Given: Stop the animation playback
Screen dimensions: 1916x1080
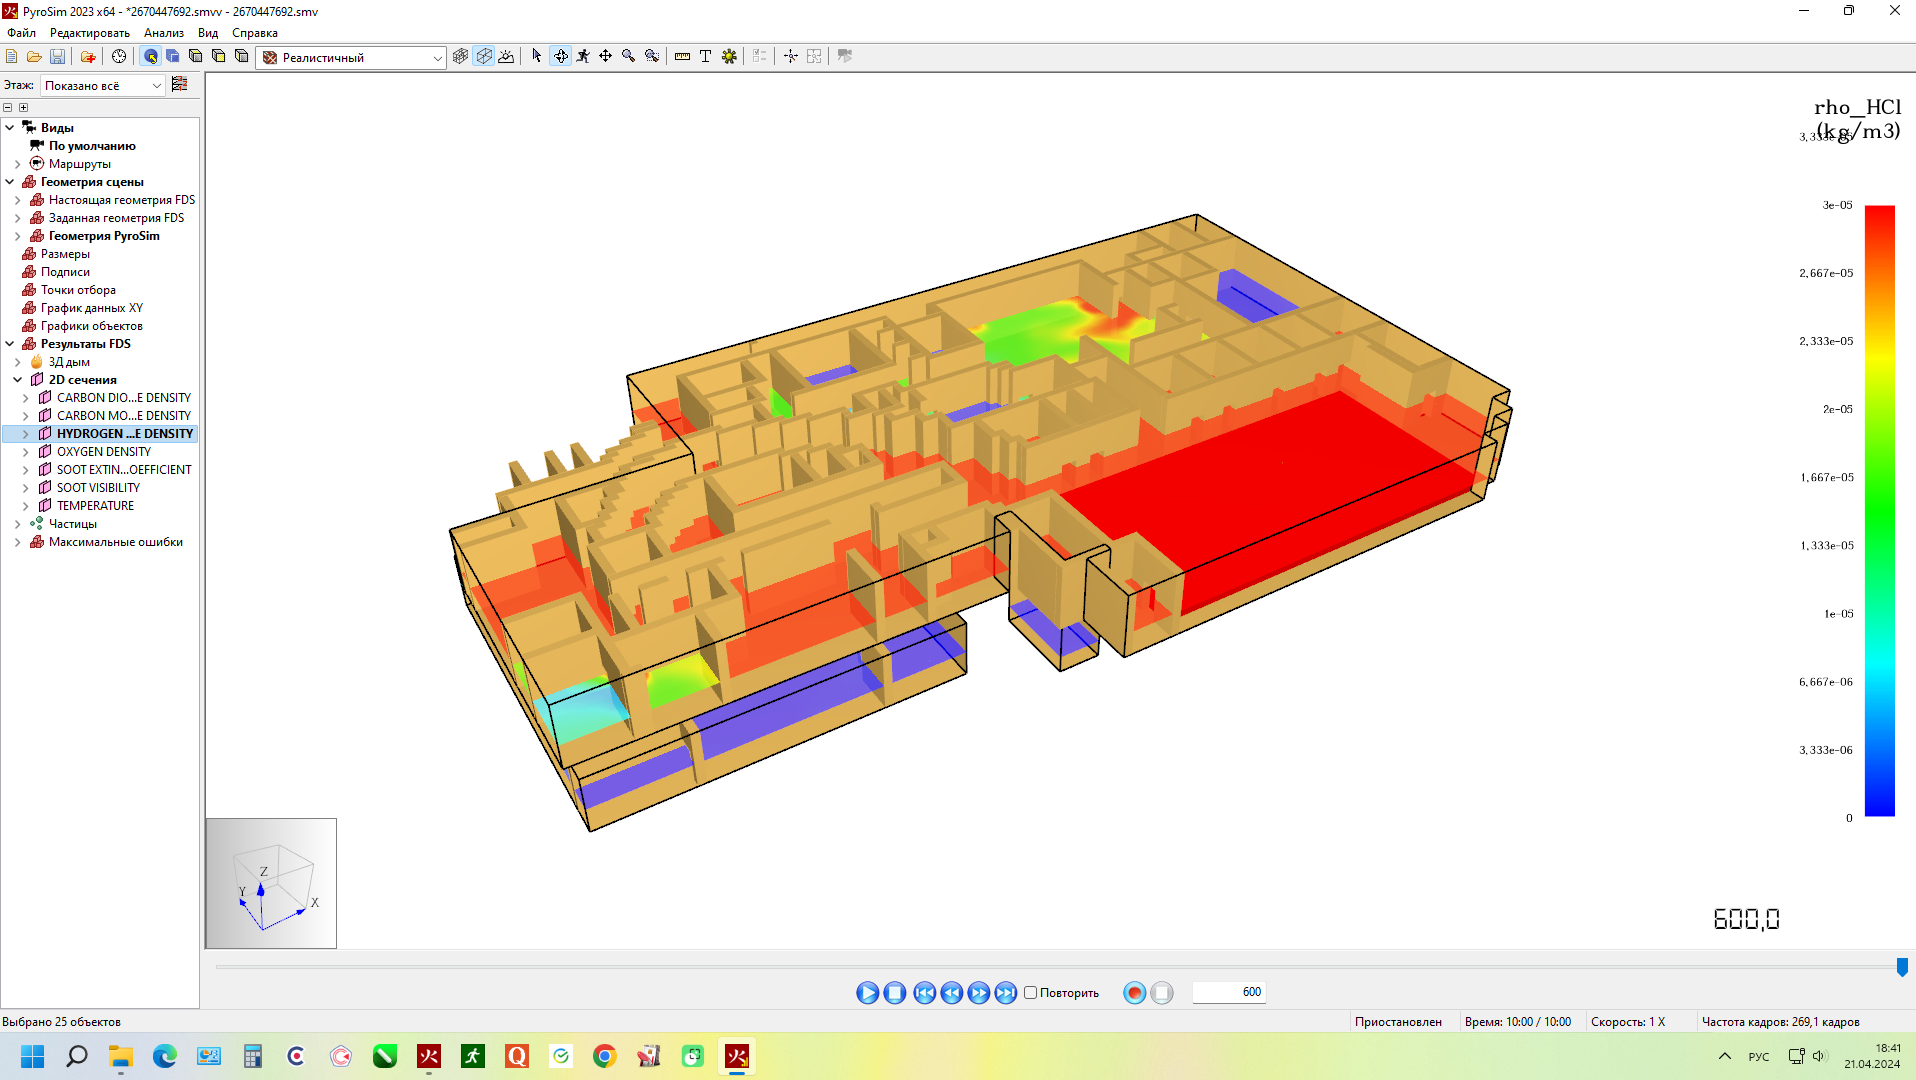Looking at the screenshot, I should [x=895, y=993].
